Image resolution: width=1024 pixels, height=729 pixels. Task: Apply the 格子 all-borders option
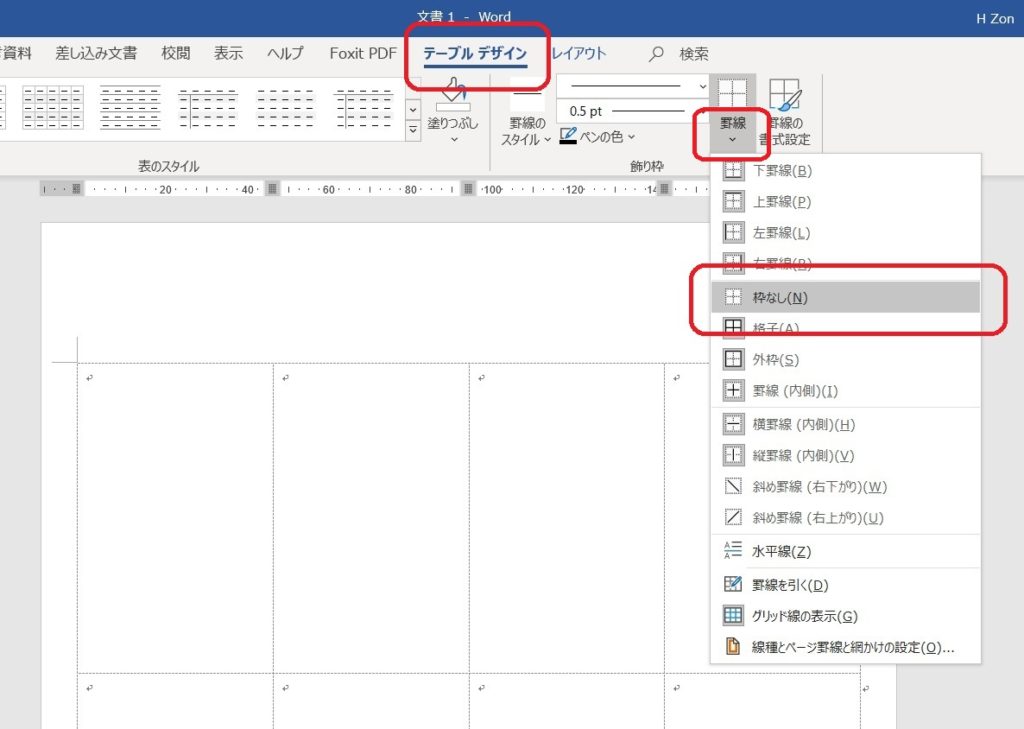pos(790,327)
